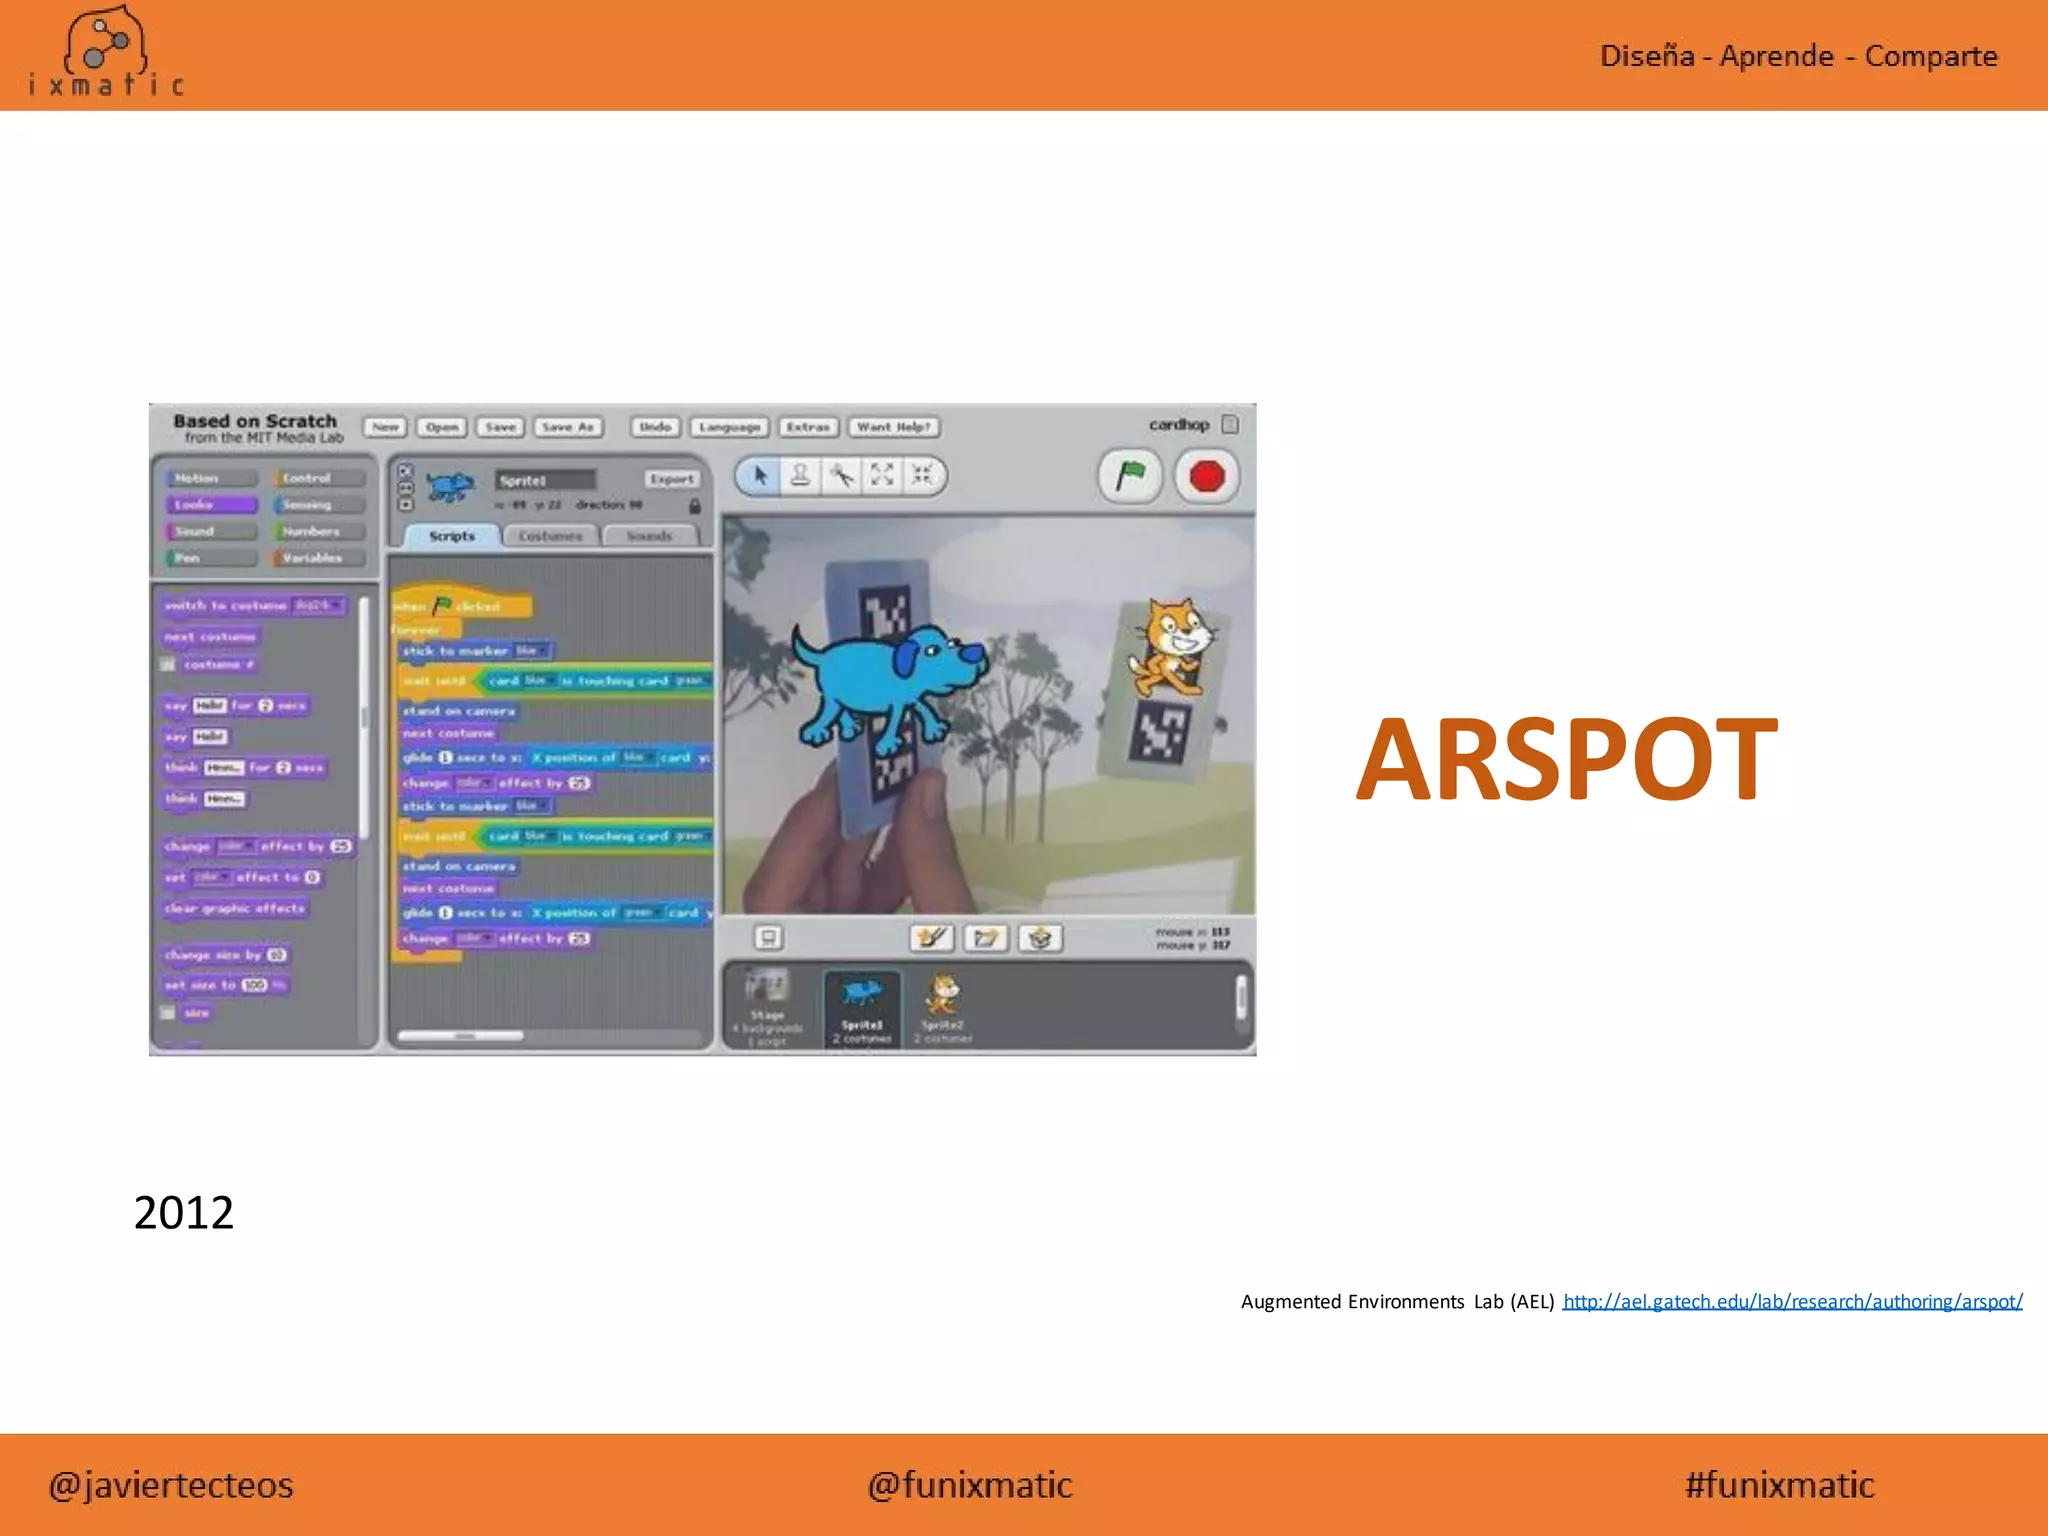Viewport: 2048px width, 1536px height.
Task: Open color dropdown in set effect to block
Action: (212, 877)
